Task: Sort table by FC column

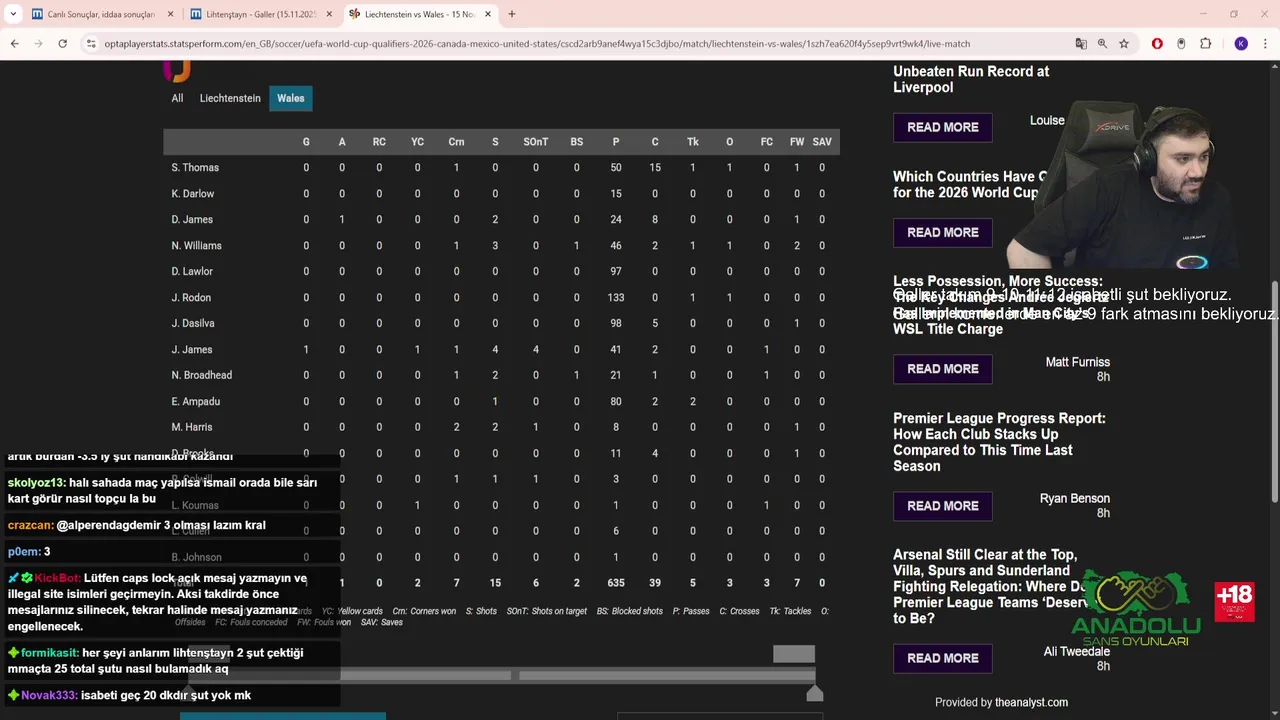Action: 767,142
